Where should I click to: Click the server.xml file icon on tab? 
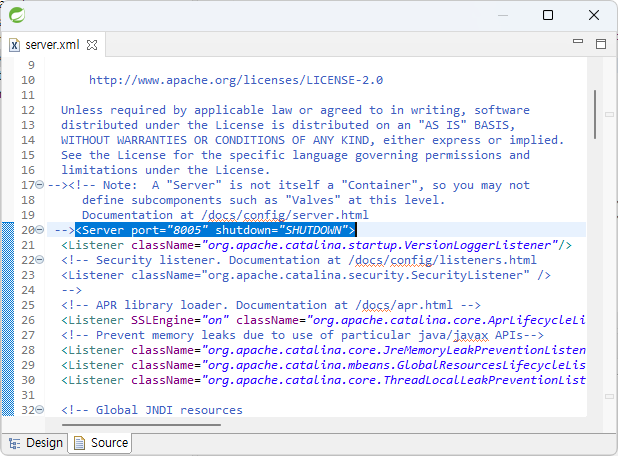15,45
